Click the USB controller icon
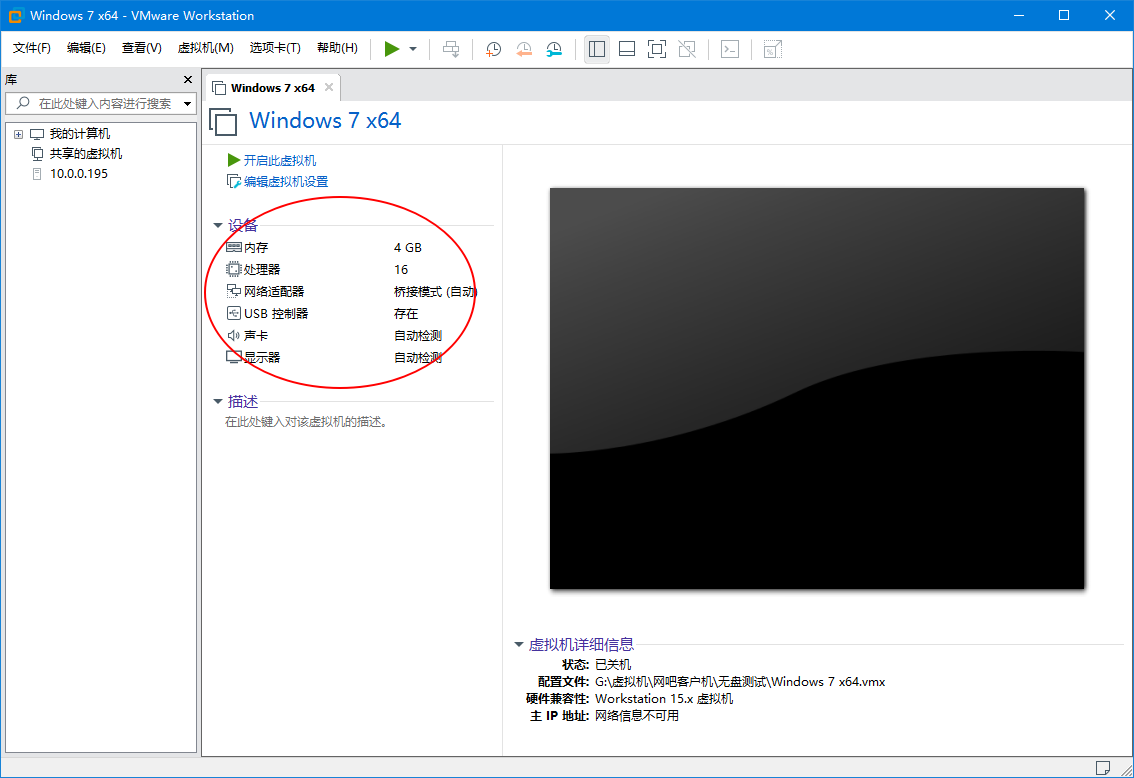Image resolution: width=1134 pixels, height=778 pixels. point(234,313)
